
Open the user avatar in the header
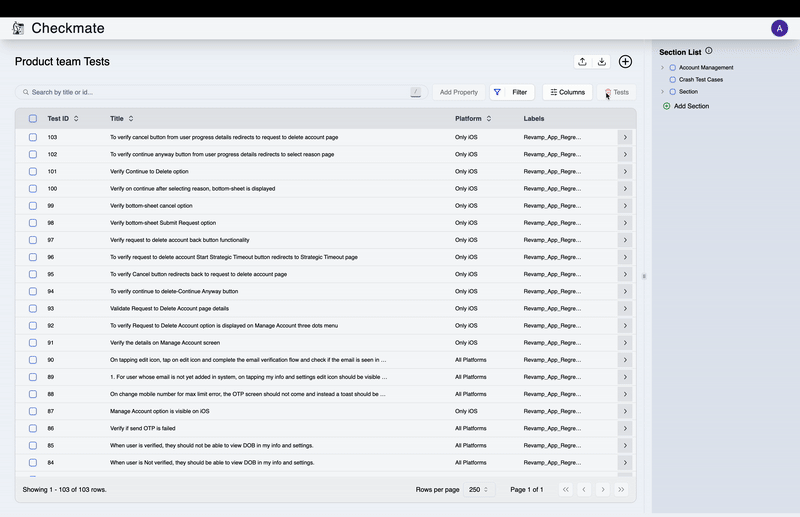tap(779, 28)
